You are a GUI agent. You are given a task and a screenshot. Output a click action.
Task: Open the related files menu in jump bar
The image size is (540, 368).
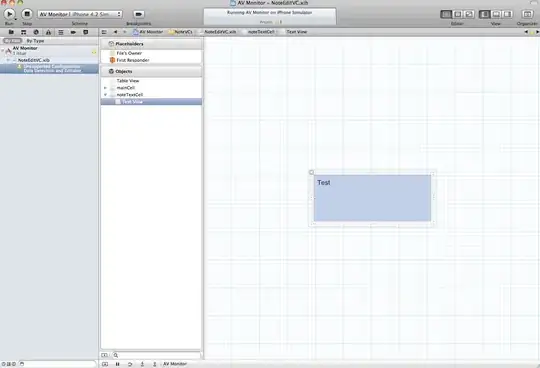[x=104, y=32]
